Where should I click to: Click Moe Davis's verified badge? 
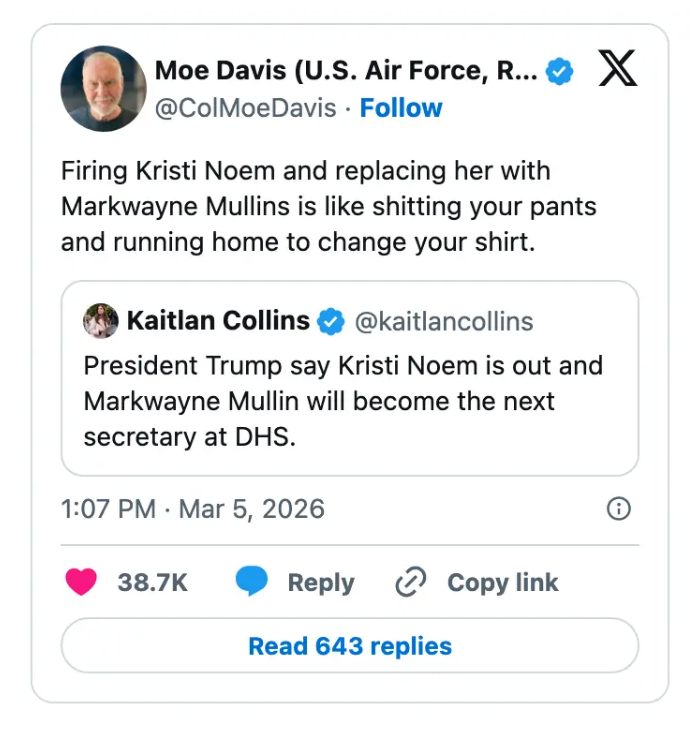tap(559, 71)
